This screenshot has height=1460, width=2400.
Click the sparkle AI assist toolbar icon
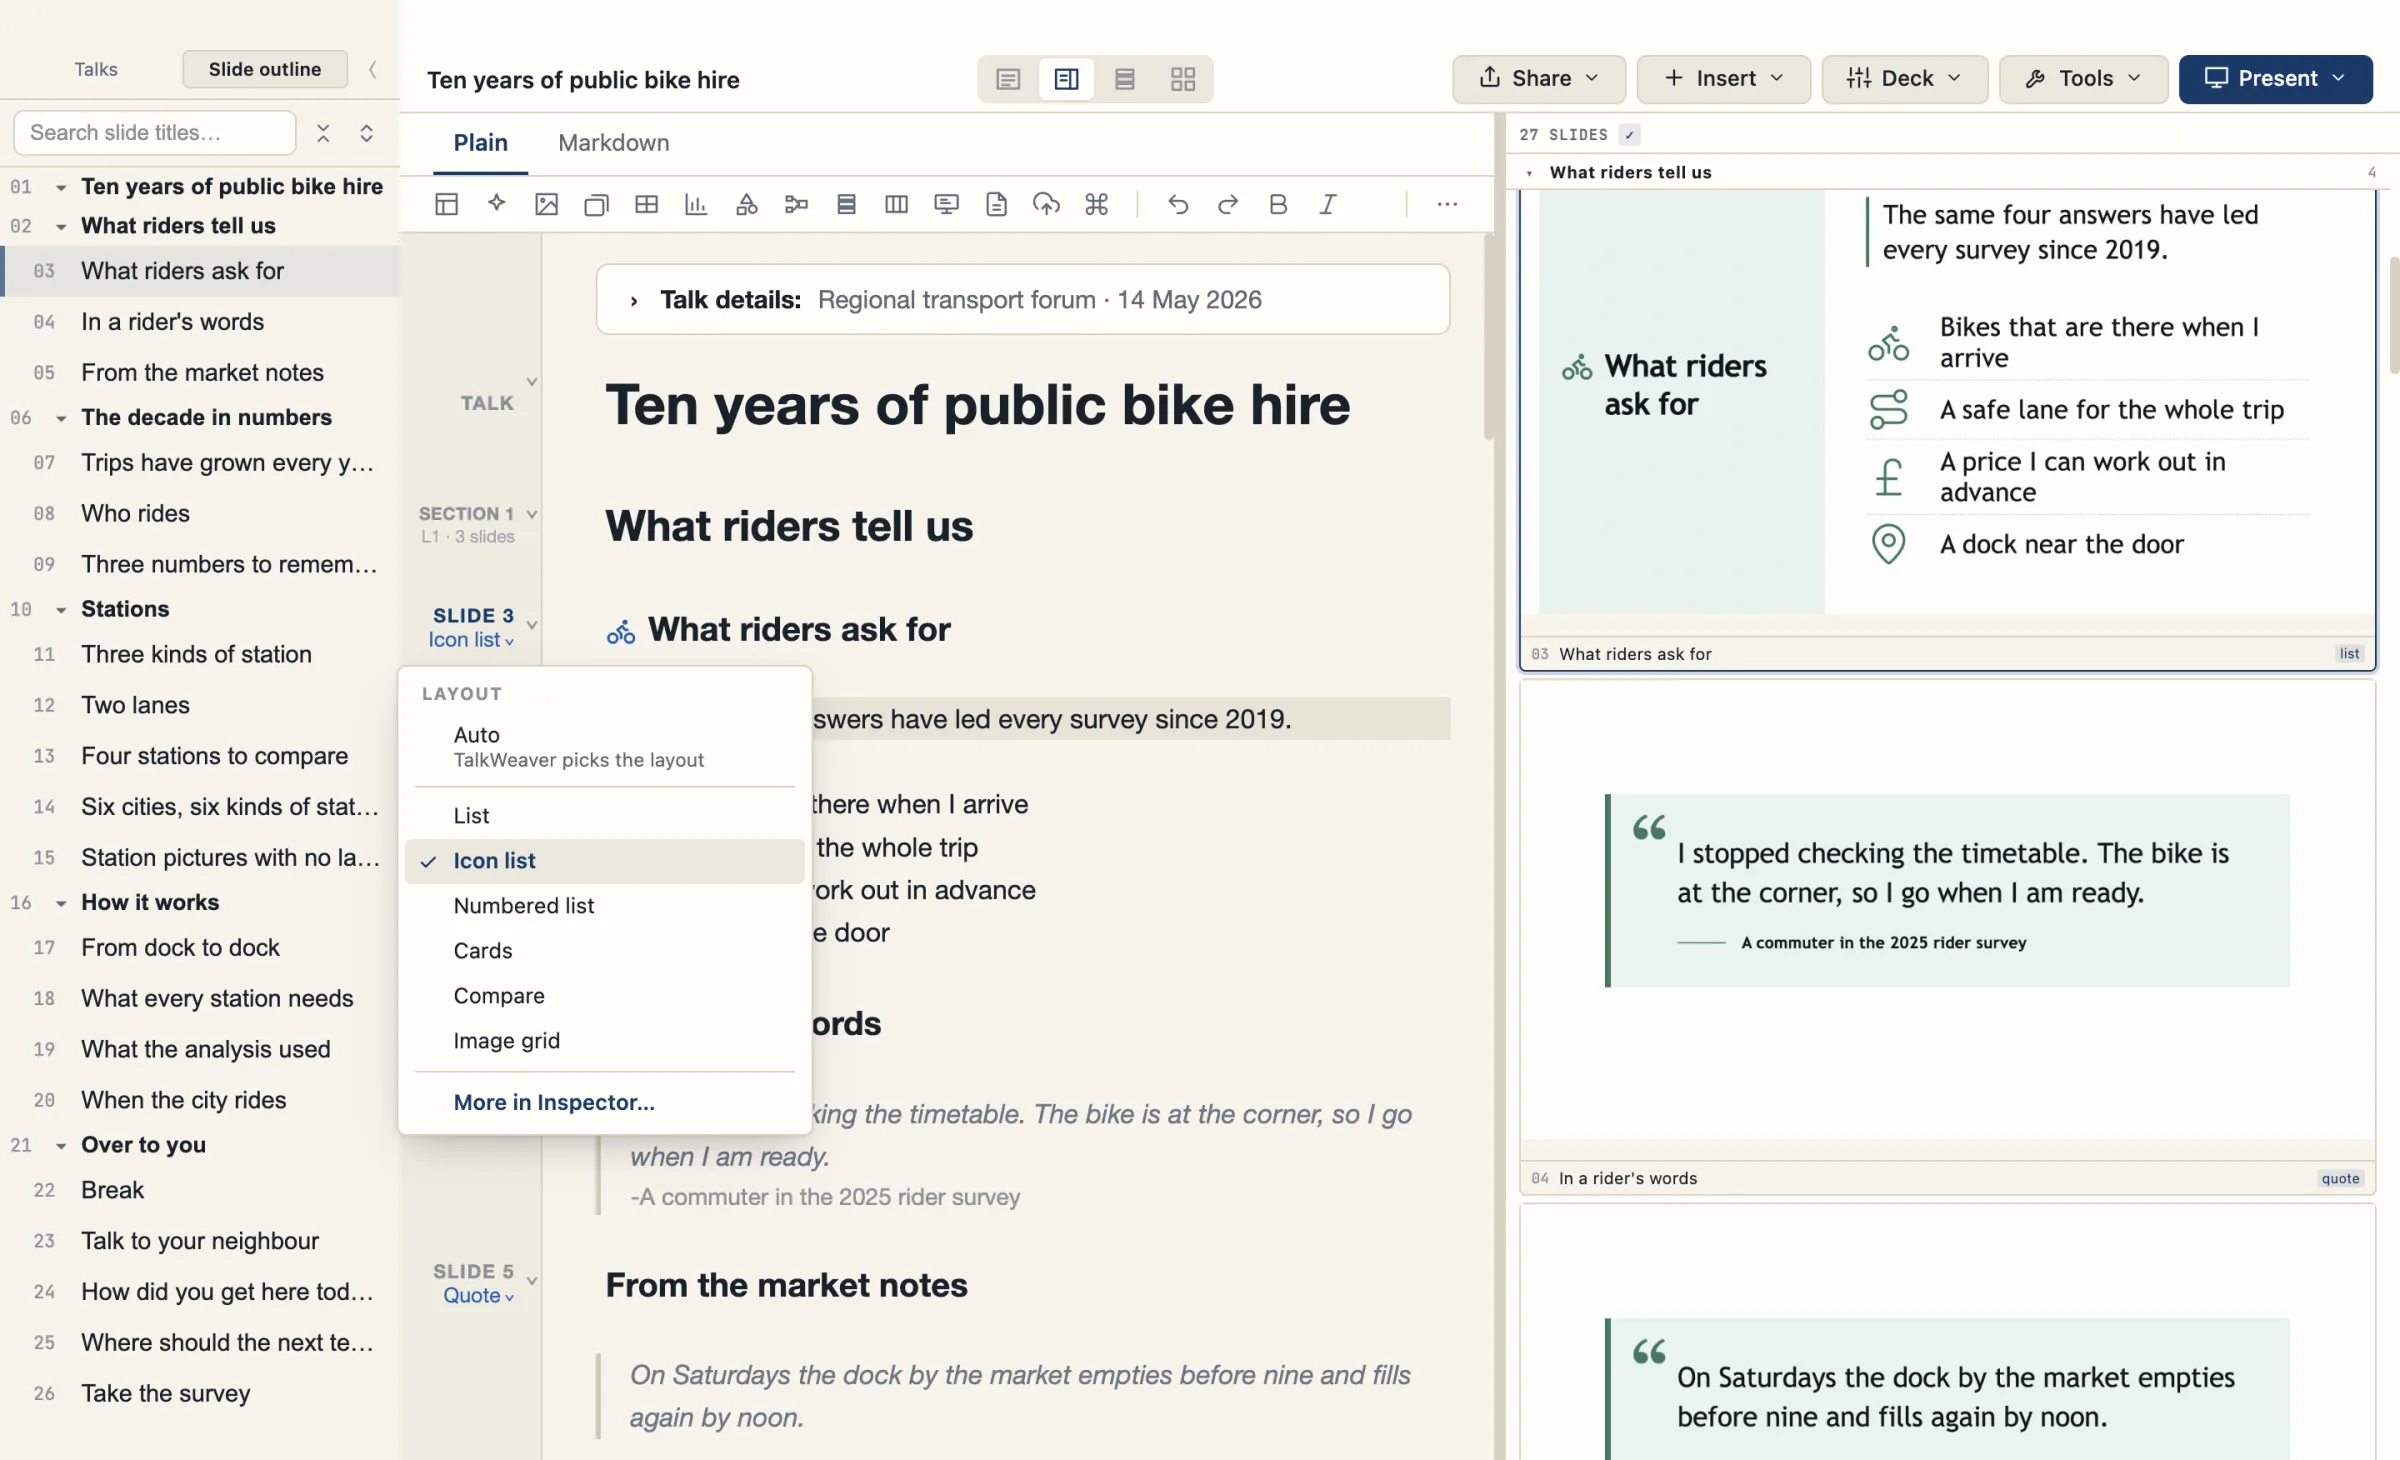point(496,205)
